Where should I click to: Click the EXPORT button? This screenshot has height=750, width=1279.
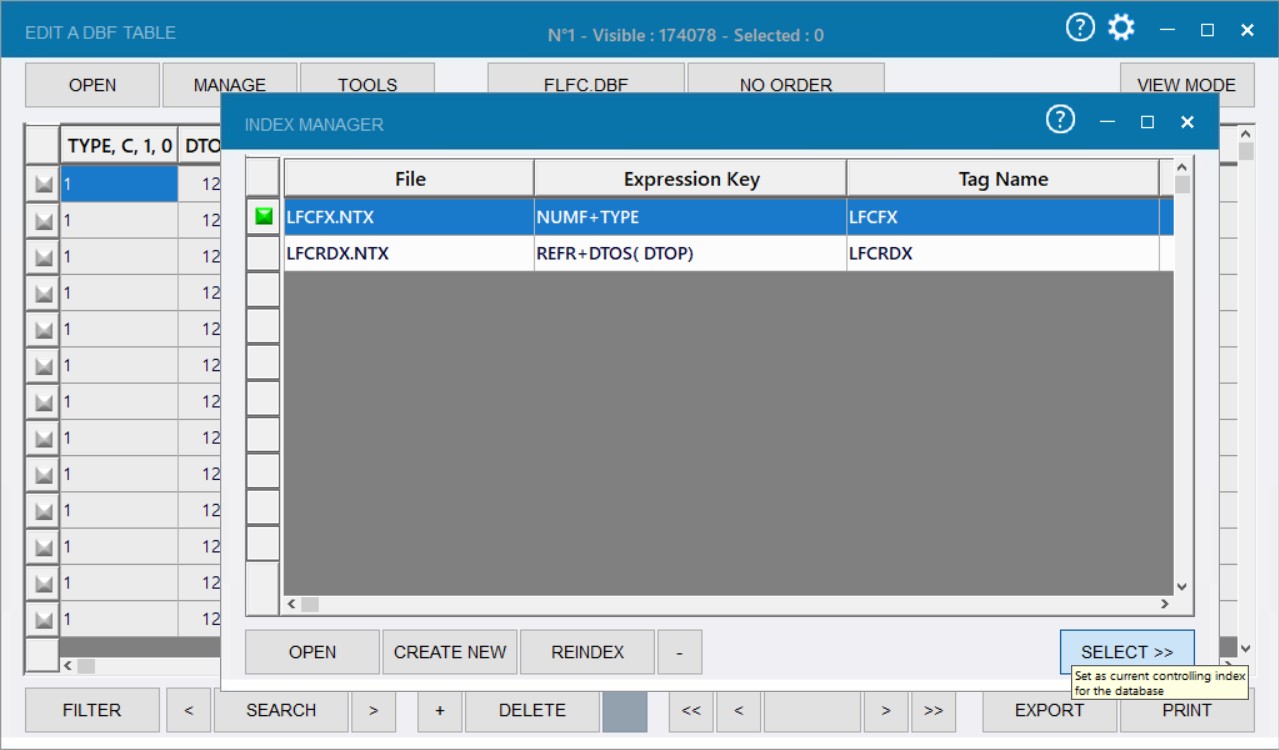[x=1049, y=710]
